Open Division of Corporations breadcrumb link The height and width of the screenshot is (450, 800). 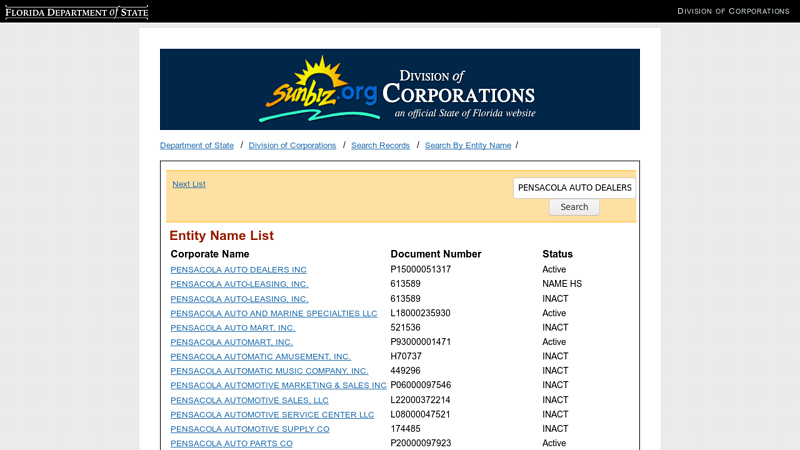292,145
